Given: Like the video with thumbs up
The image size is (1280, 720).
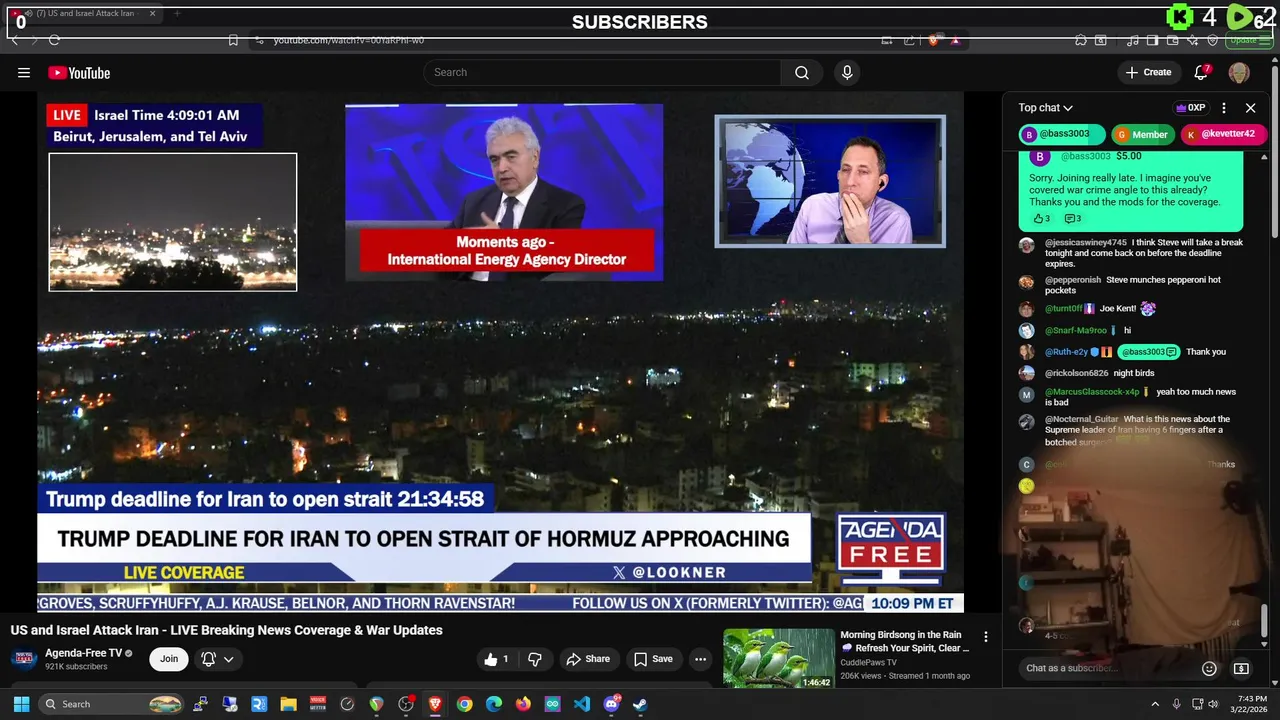Looking at the screenshot, I should [496, 659].
